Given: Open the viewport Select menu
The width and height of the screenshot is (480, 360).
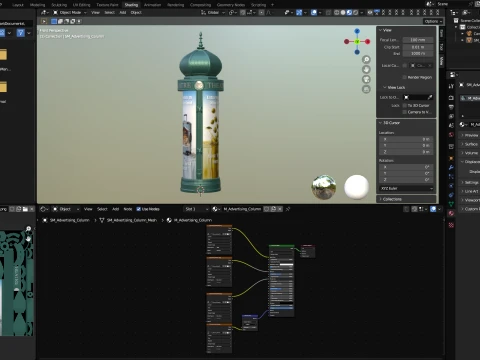Looking at the screenshot, I should tap(109, 12).
